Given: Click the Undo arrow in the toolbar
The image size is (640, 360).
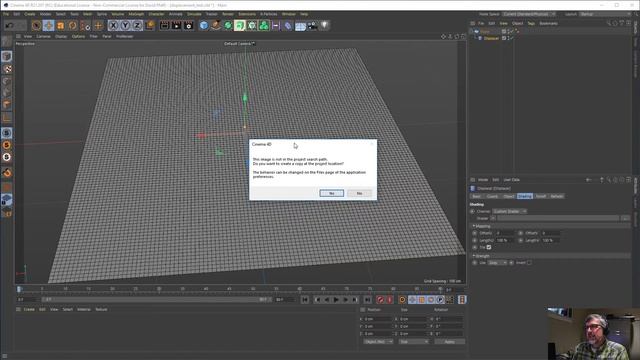Looking at the screenshot, I should pos(9,26).
